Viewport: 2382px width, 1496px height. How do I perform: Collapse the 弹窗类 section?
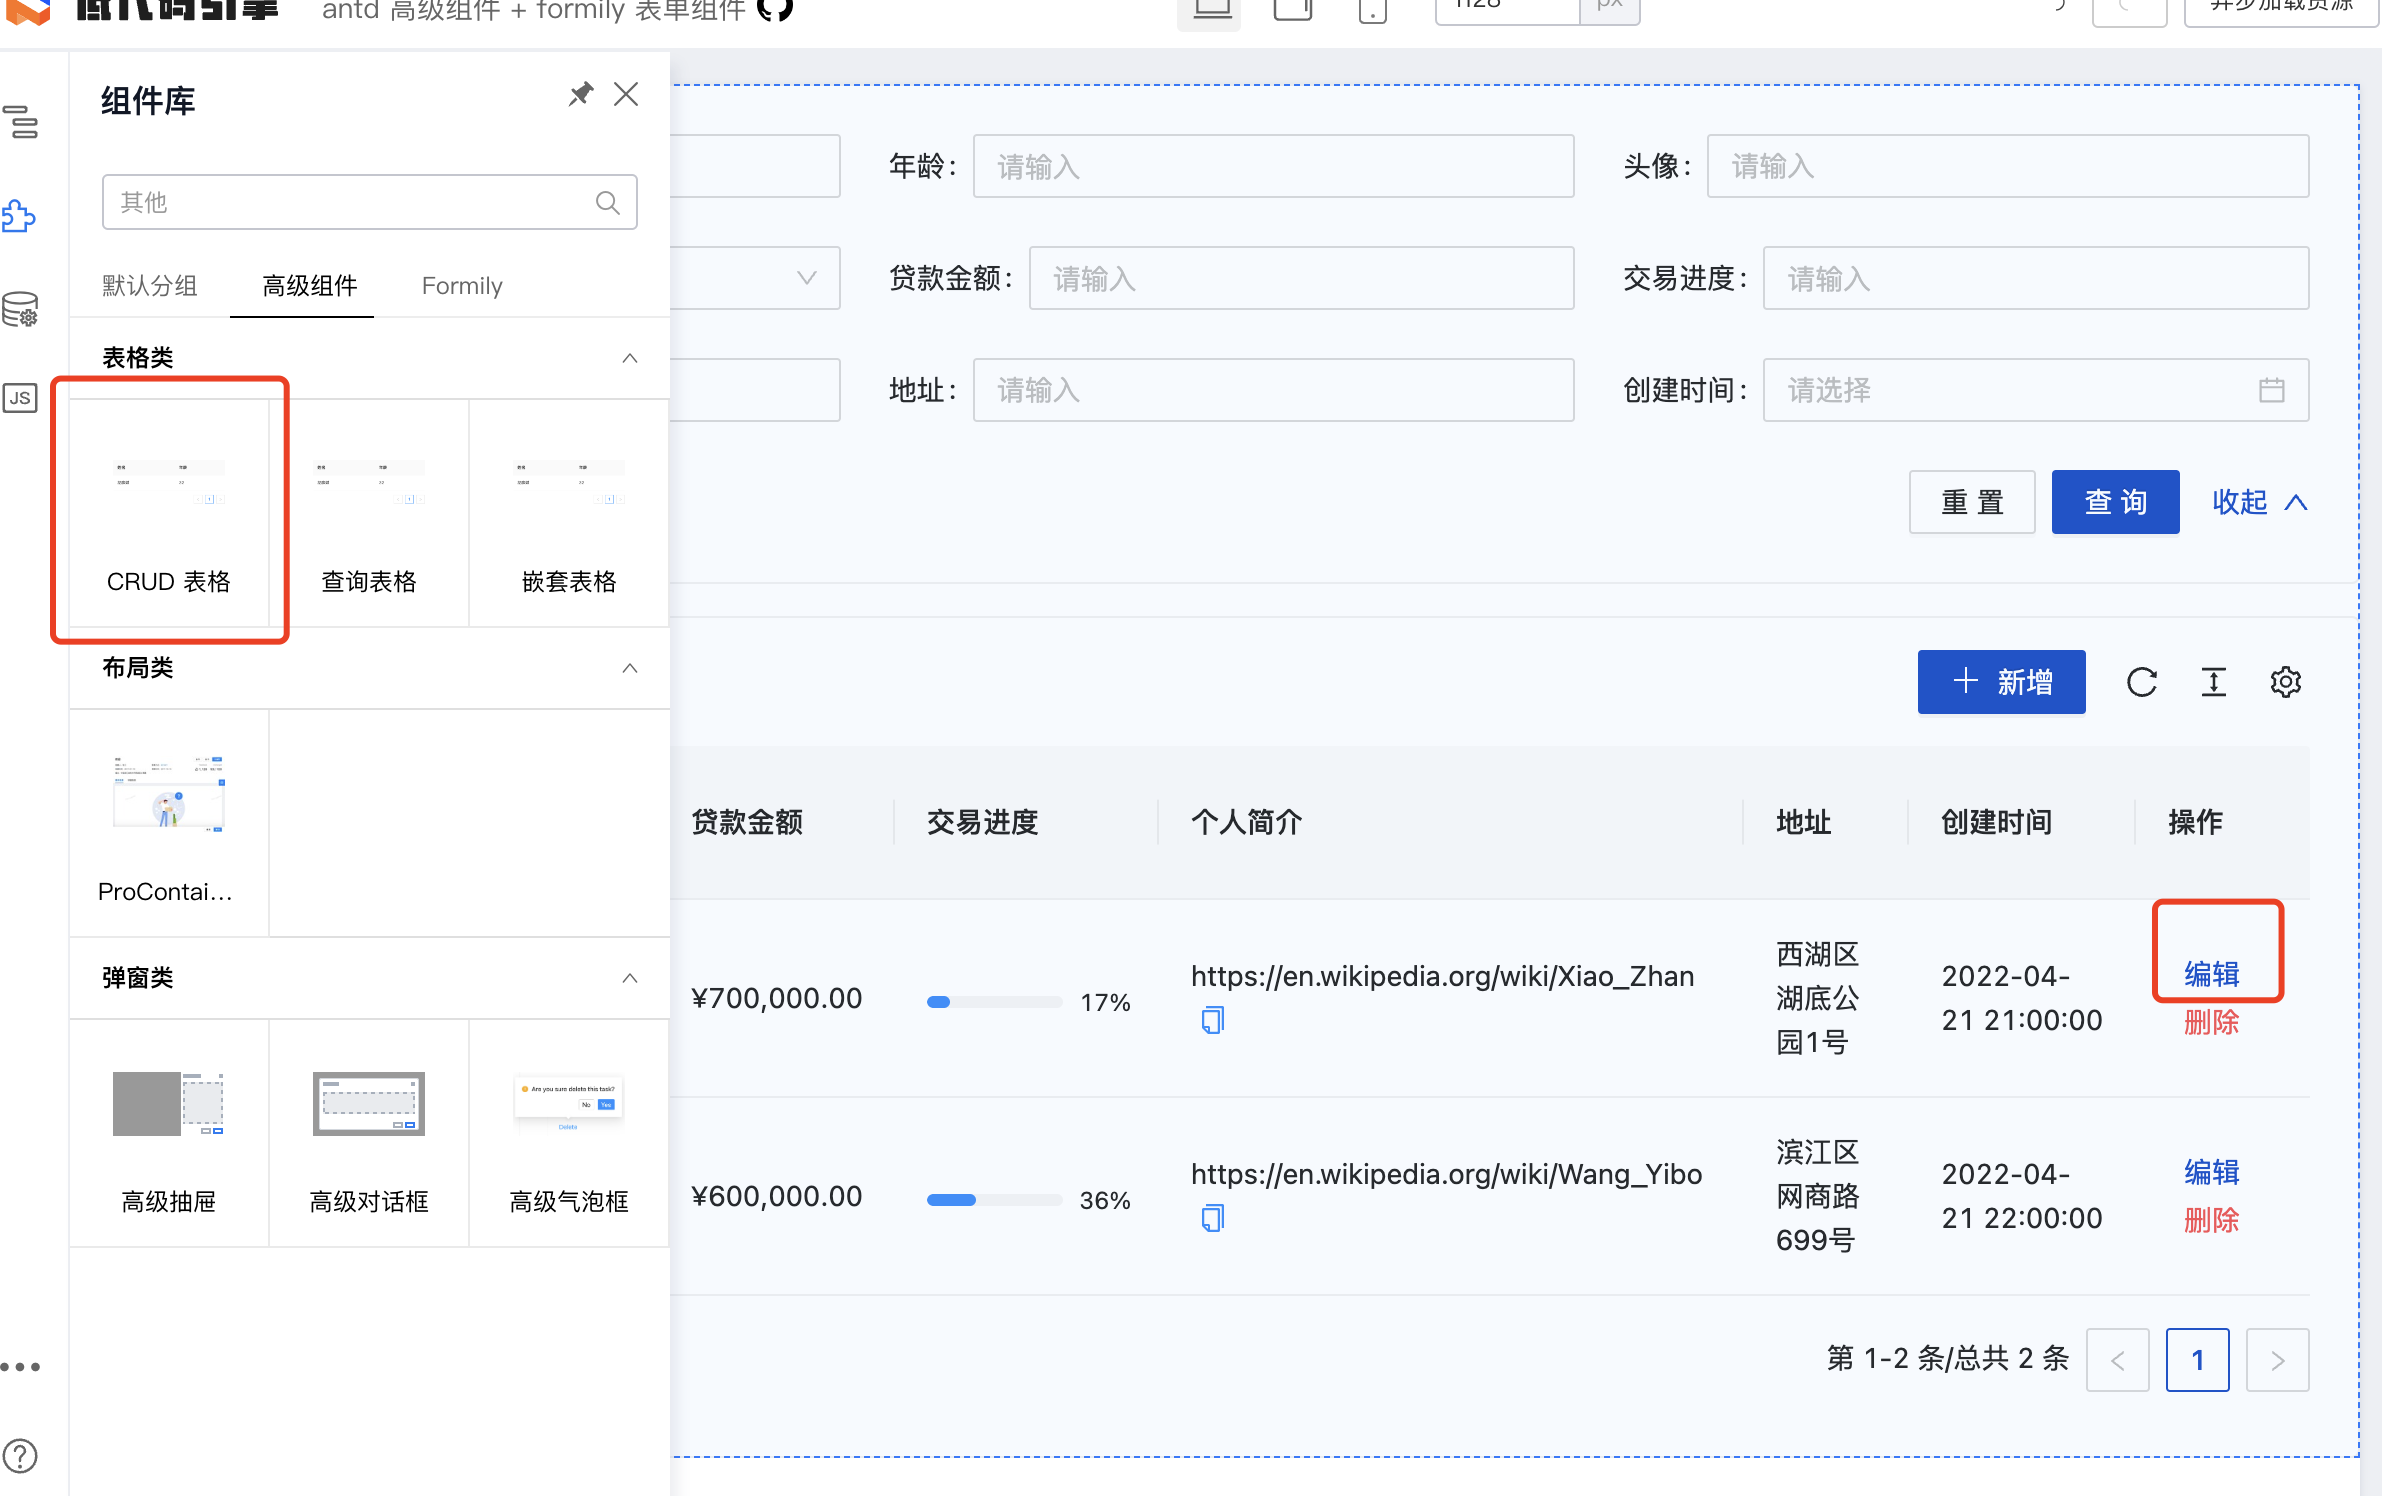[x=629, y=978]
